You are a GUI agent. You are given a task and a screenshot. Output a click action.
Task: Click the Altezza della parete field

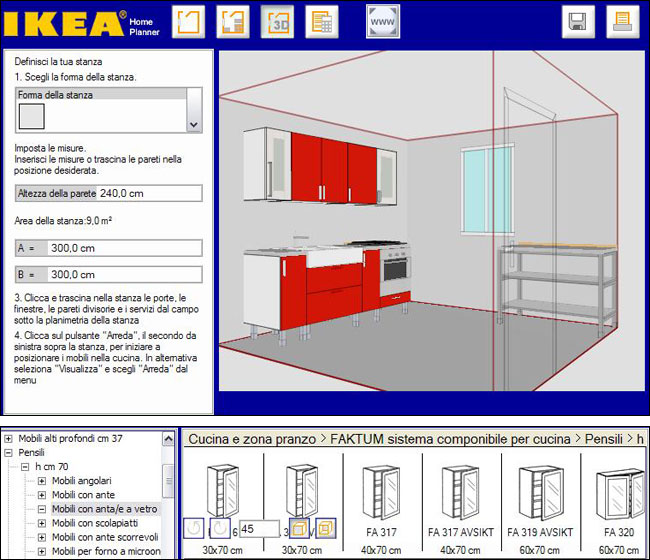[x=150, y=194]
